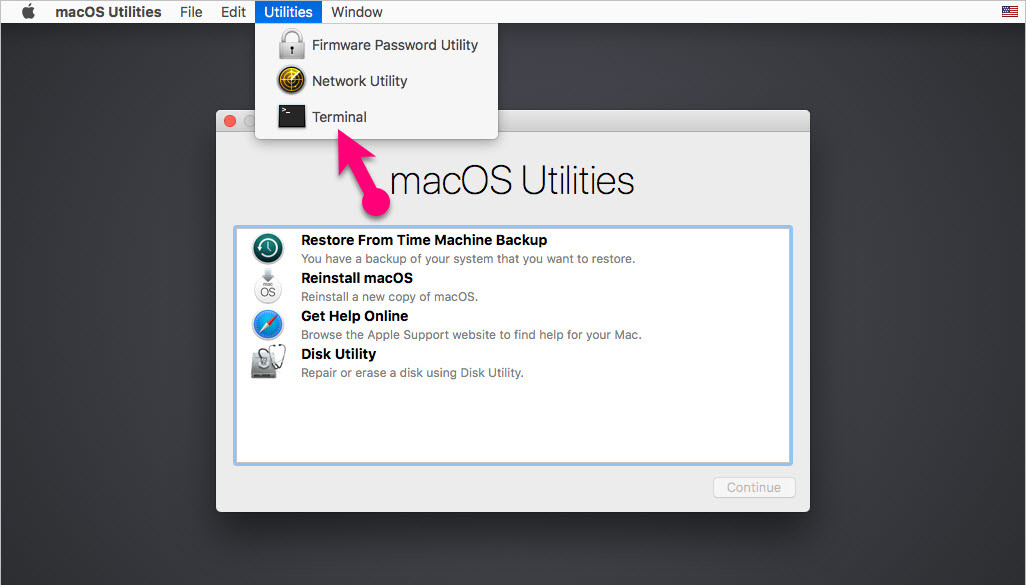The height and width of the screenshot is (585, 1026).
Task: Click 'Repair or erase a disk' description
Action: [x=412, y=372]
